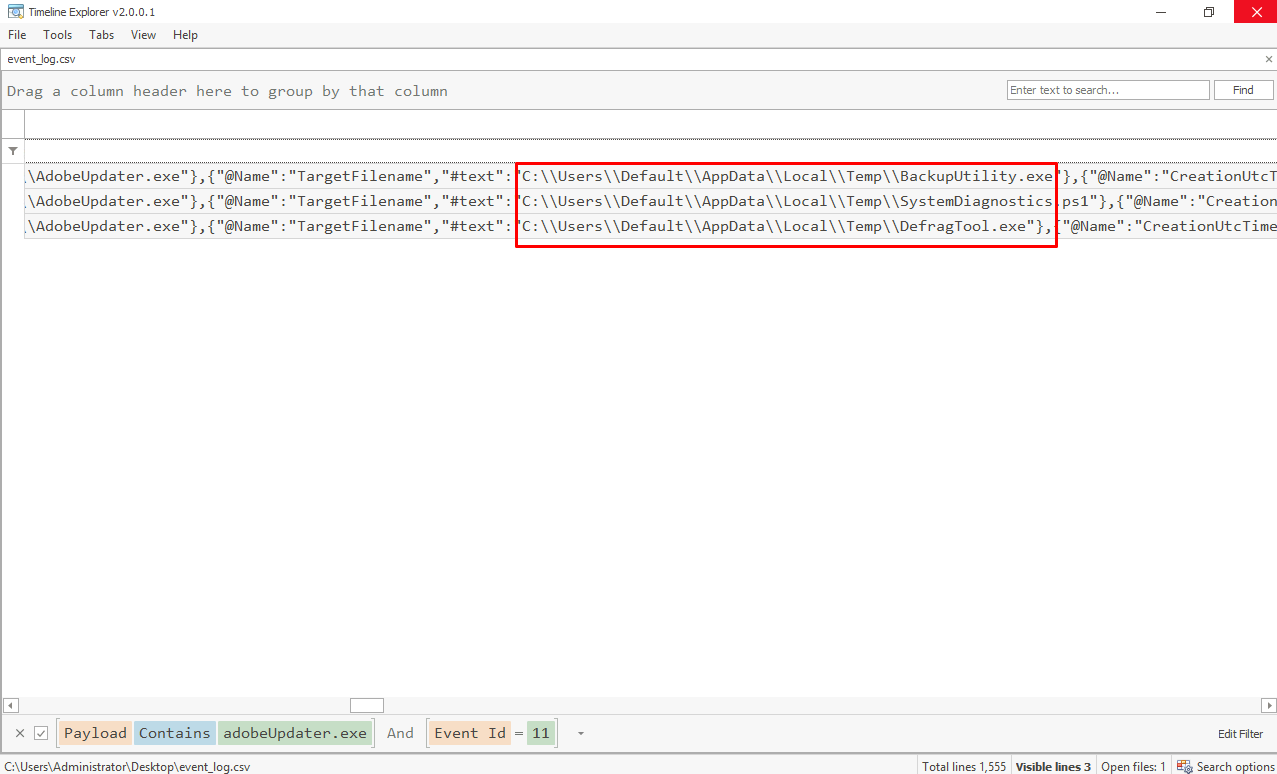Image resolution: width=1277 pixels, height=774 pixels.
Task: Close the event_log.csv tab
Action: (x=1269, y=59)
